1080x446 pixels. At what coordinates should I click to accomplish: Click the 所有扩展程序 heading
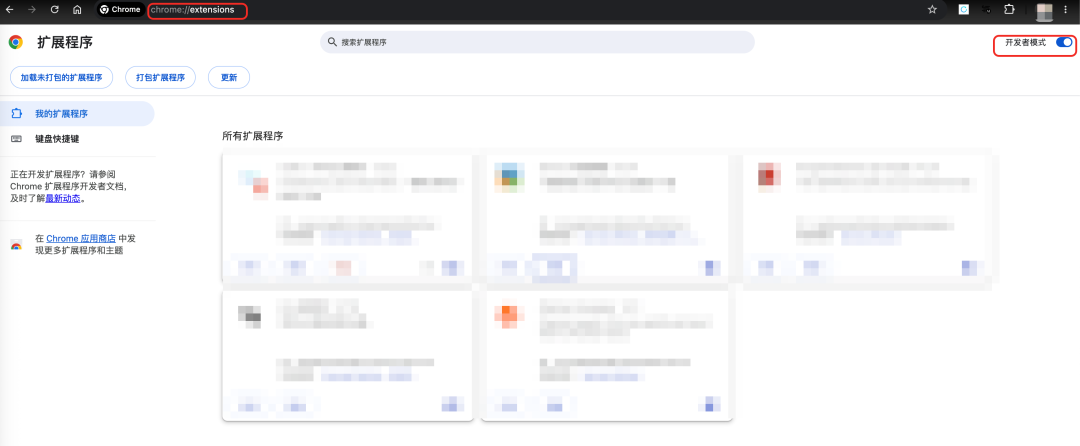[x=253, y=136]
